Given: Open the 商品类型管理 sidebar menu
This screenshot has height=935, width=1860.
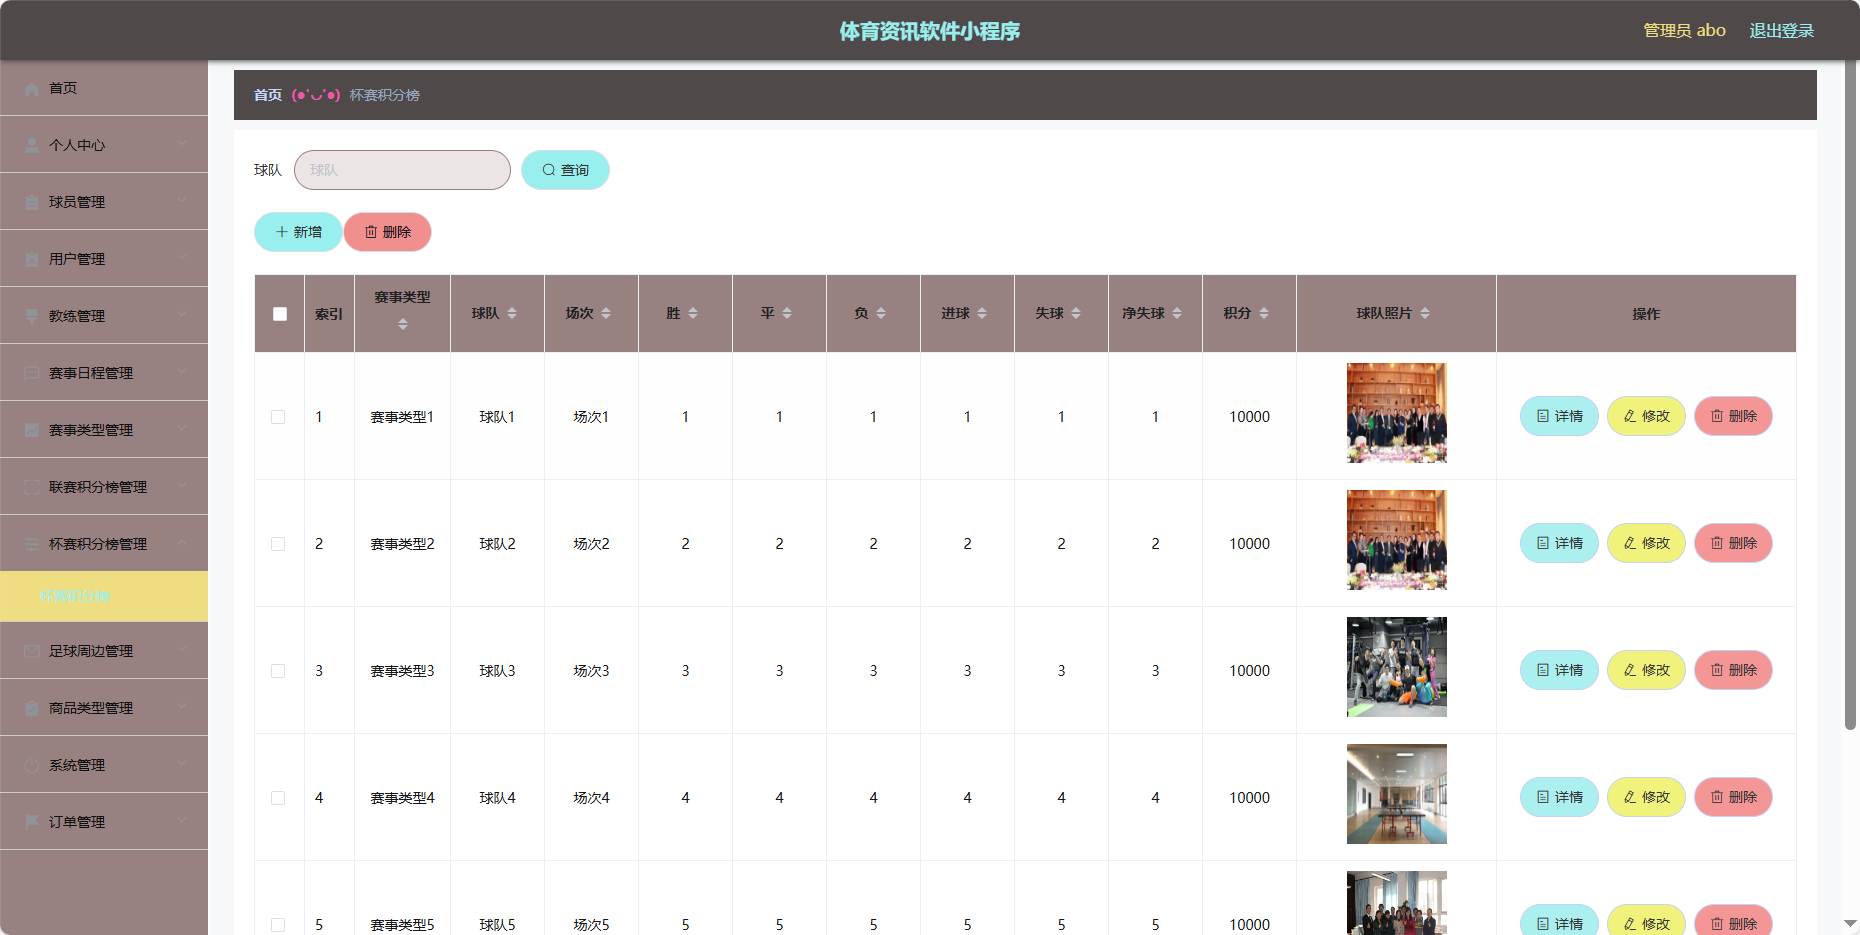Looking at the screenshot, I should tap(104, 708).
